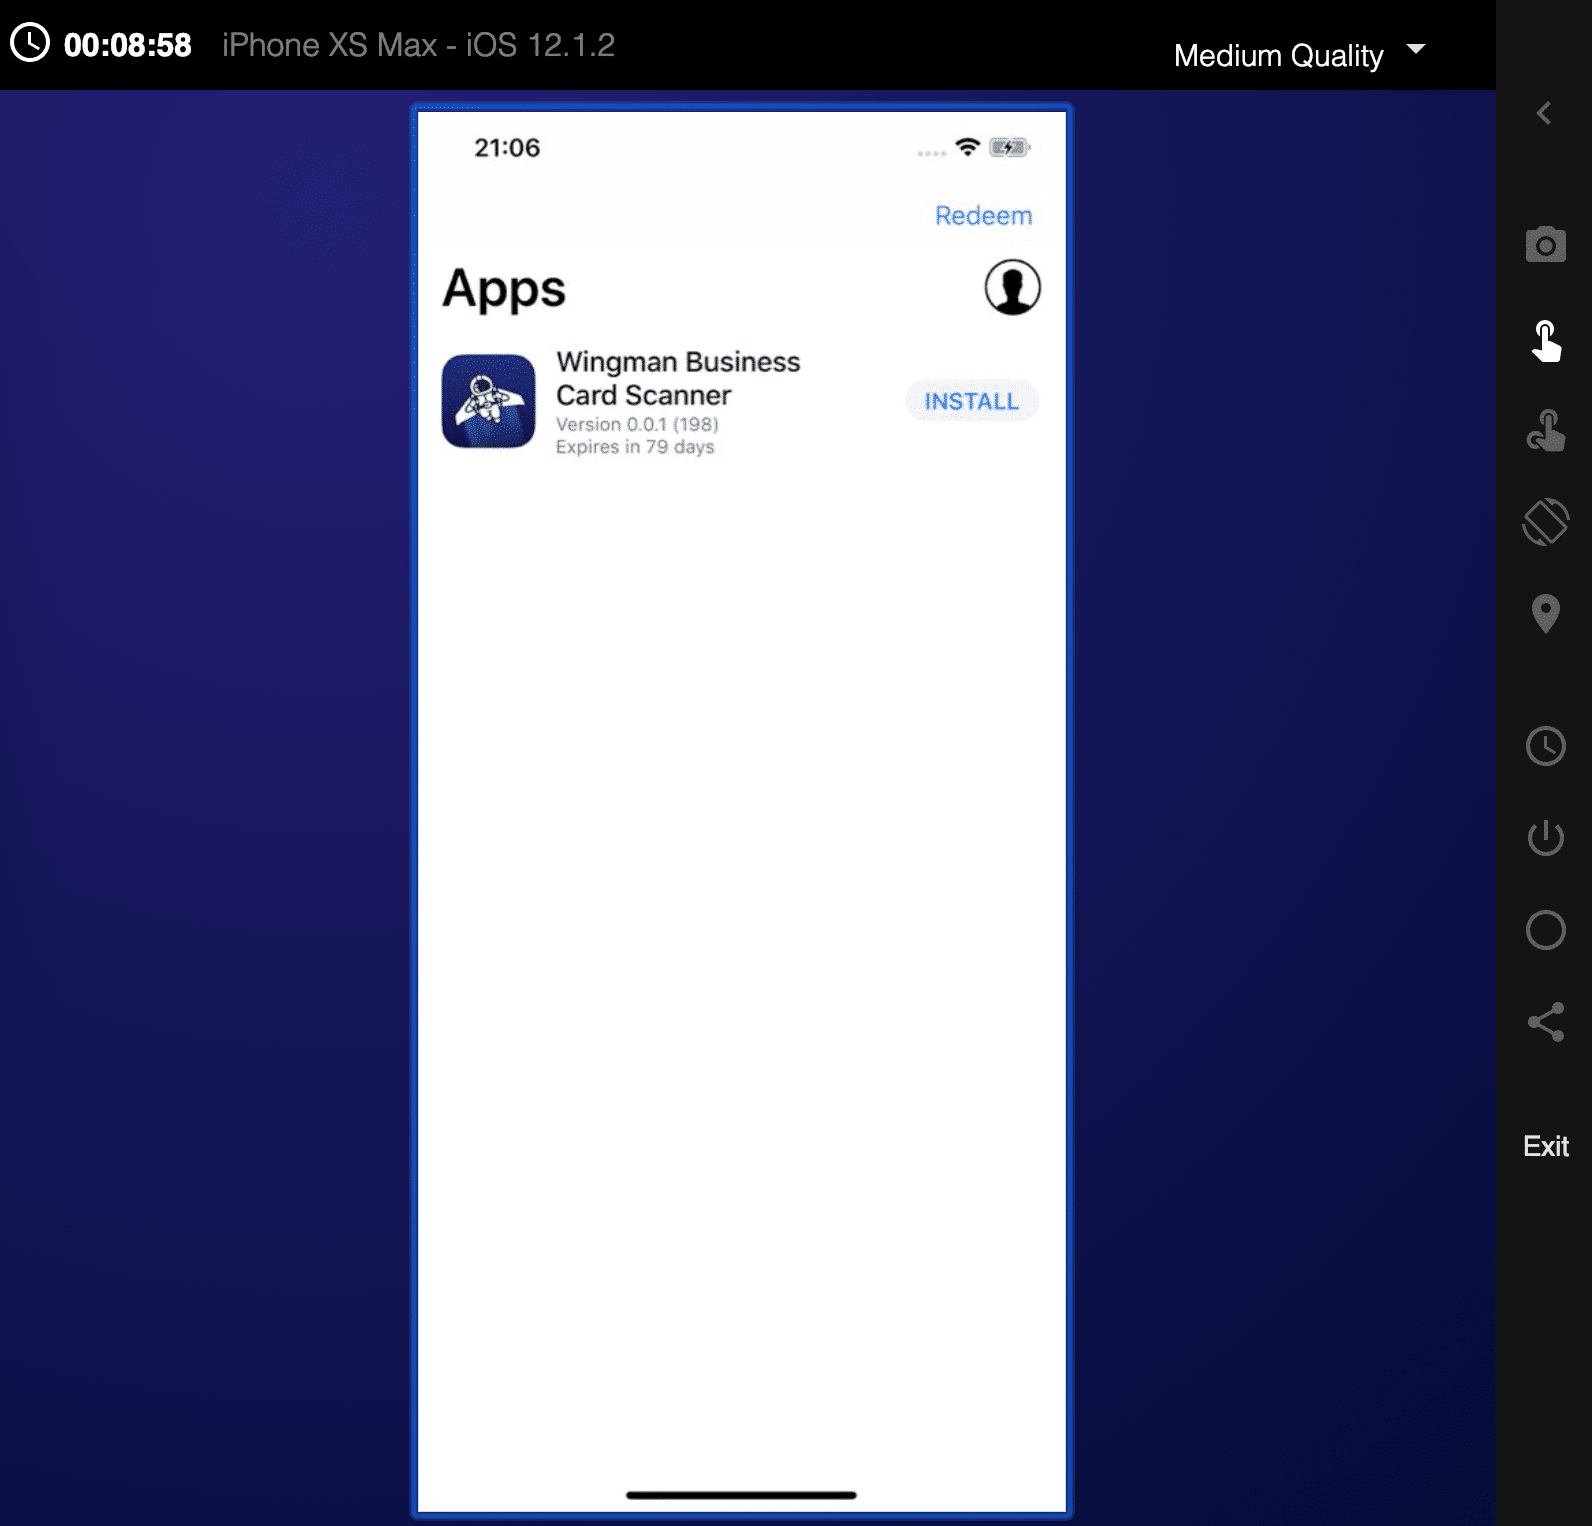Tap the Apps heading
1592x1526 pixels.
point(504,289)
